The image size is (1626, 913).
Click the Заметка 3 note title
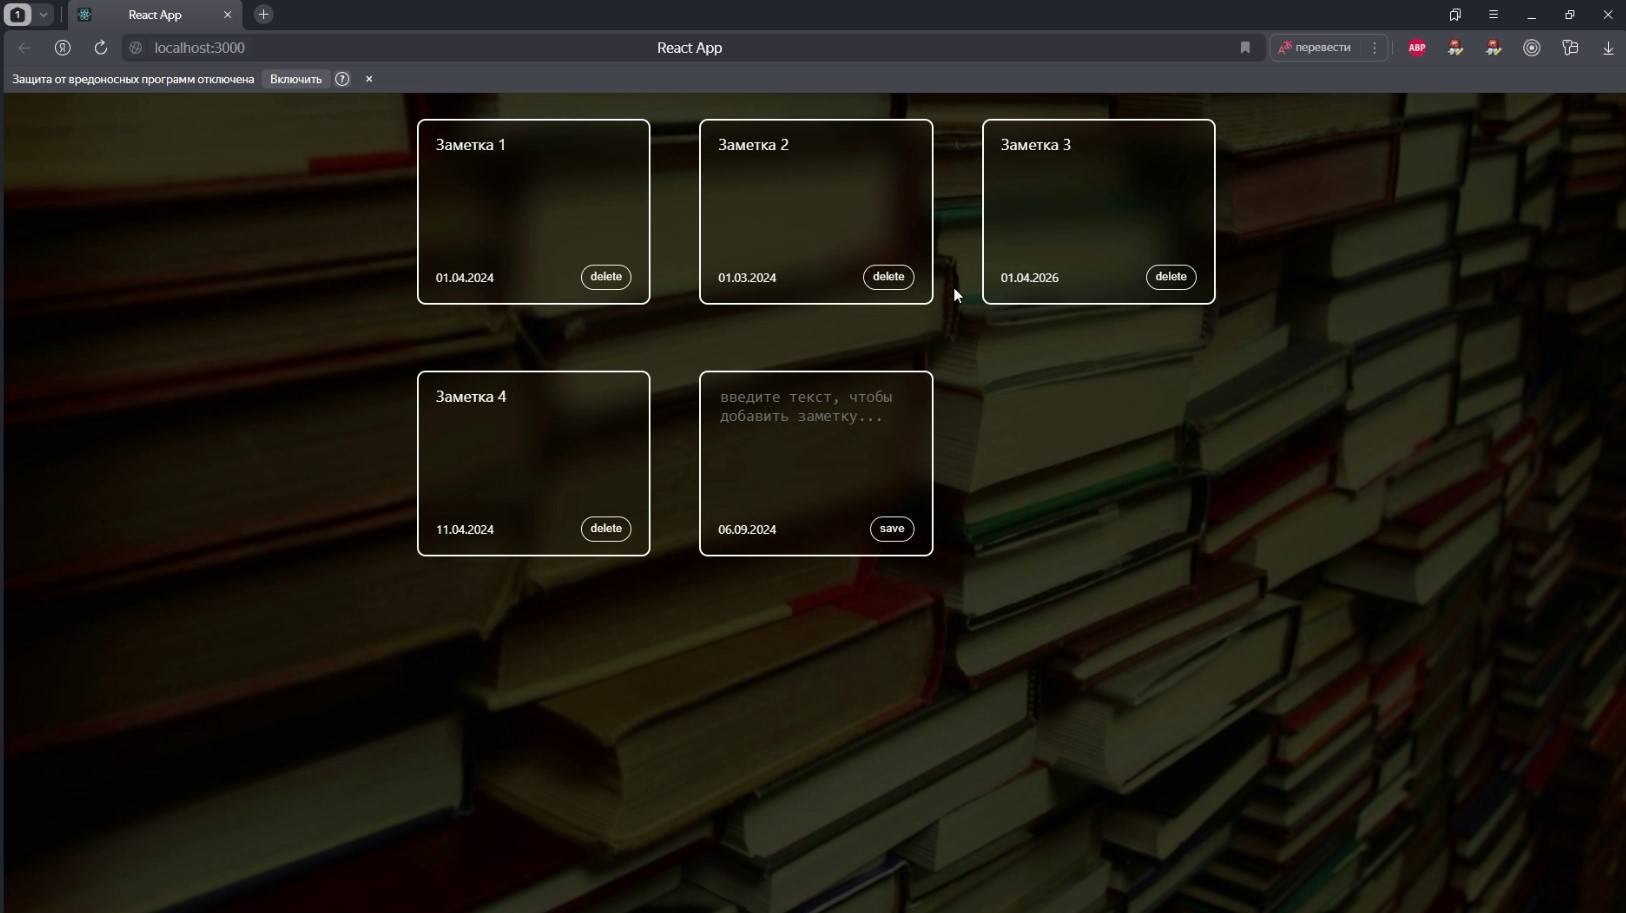(1036, 145)
